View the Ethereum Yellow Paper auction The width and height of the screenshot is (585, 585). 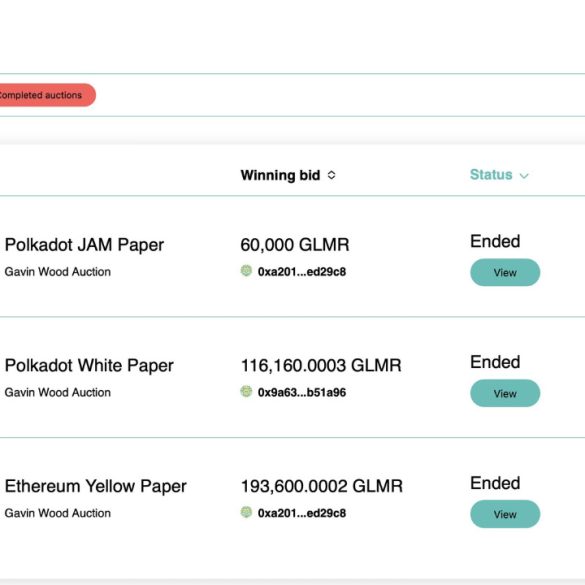point(505,514)
